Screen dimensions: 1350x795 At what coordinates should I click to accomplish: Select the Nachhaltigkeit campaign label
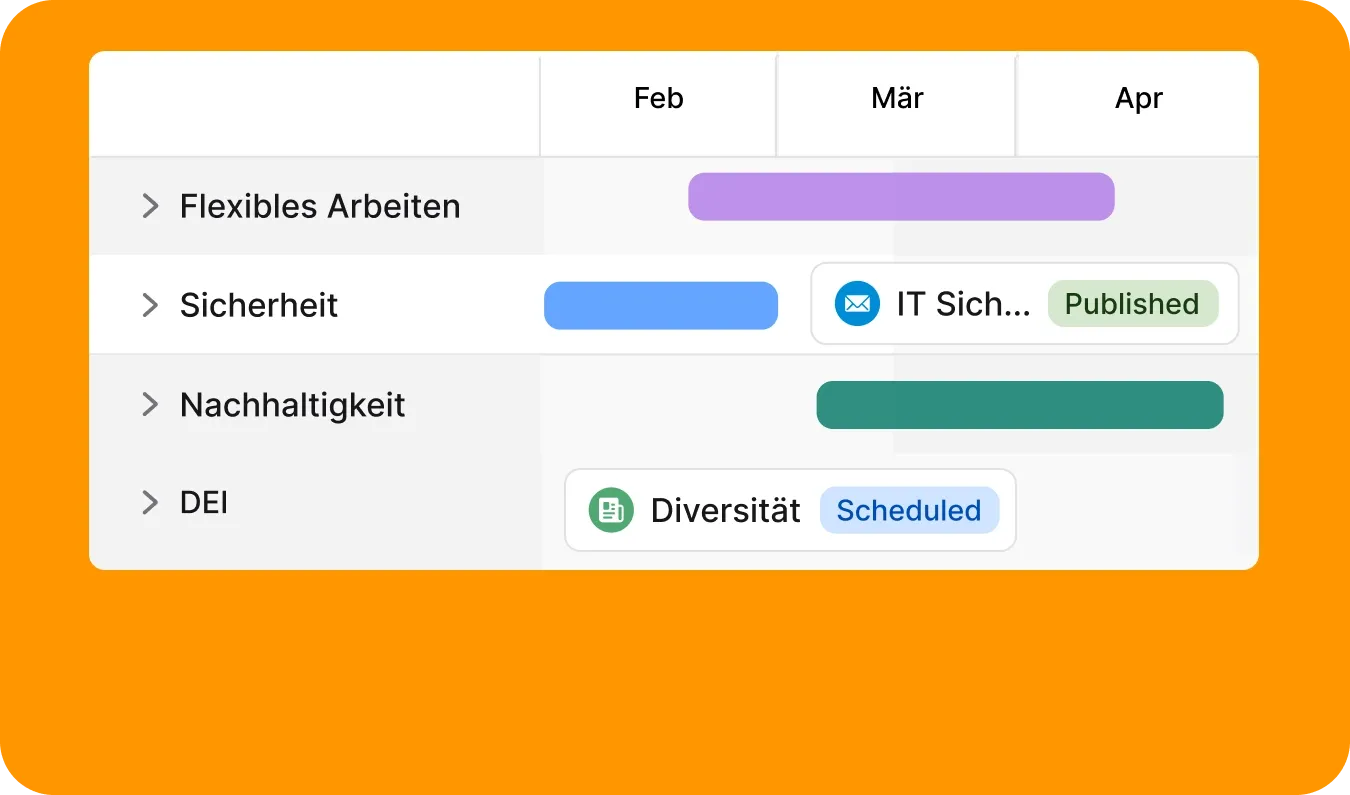[293, 405]
